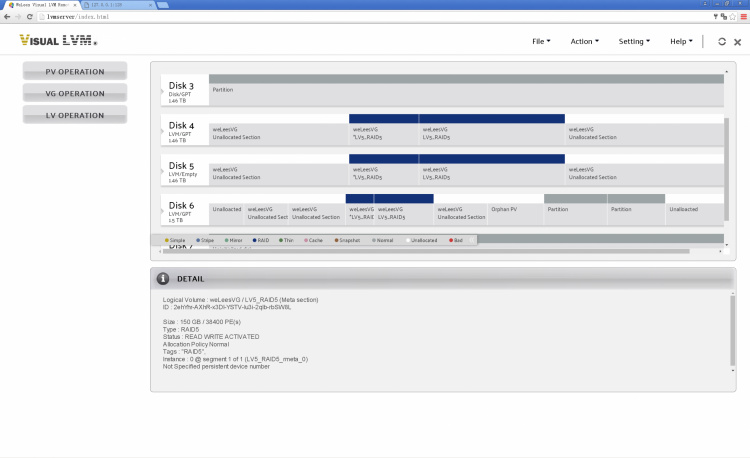The height and width of the screenshot is (458, 750).
Task: Click the info icon beside DETAIL
Action: (163, 279)
